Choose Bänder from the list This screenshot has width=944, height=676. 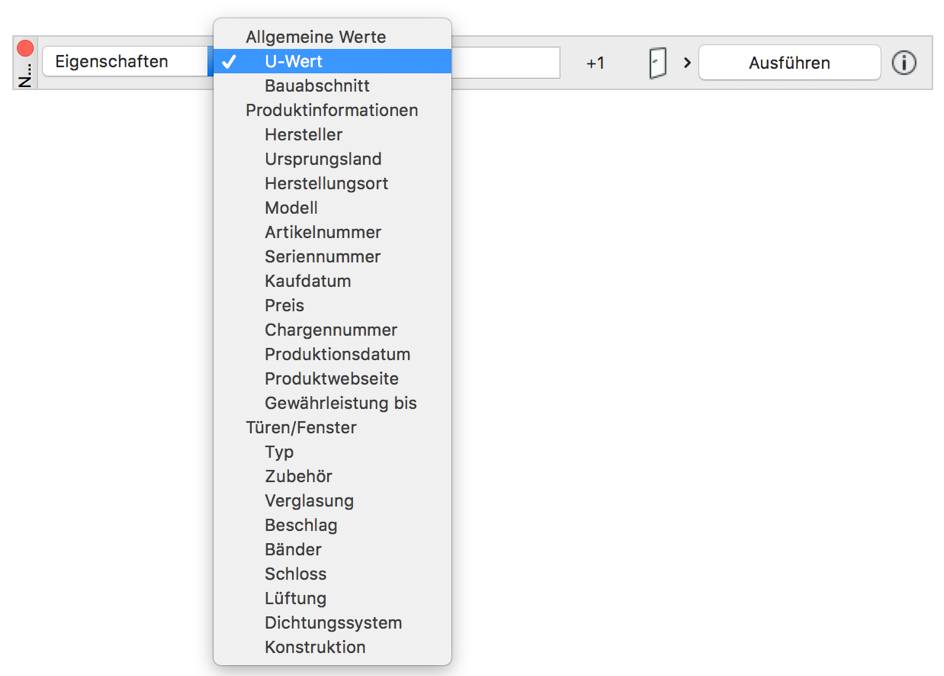pos(332,549)
